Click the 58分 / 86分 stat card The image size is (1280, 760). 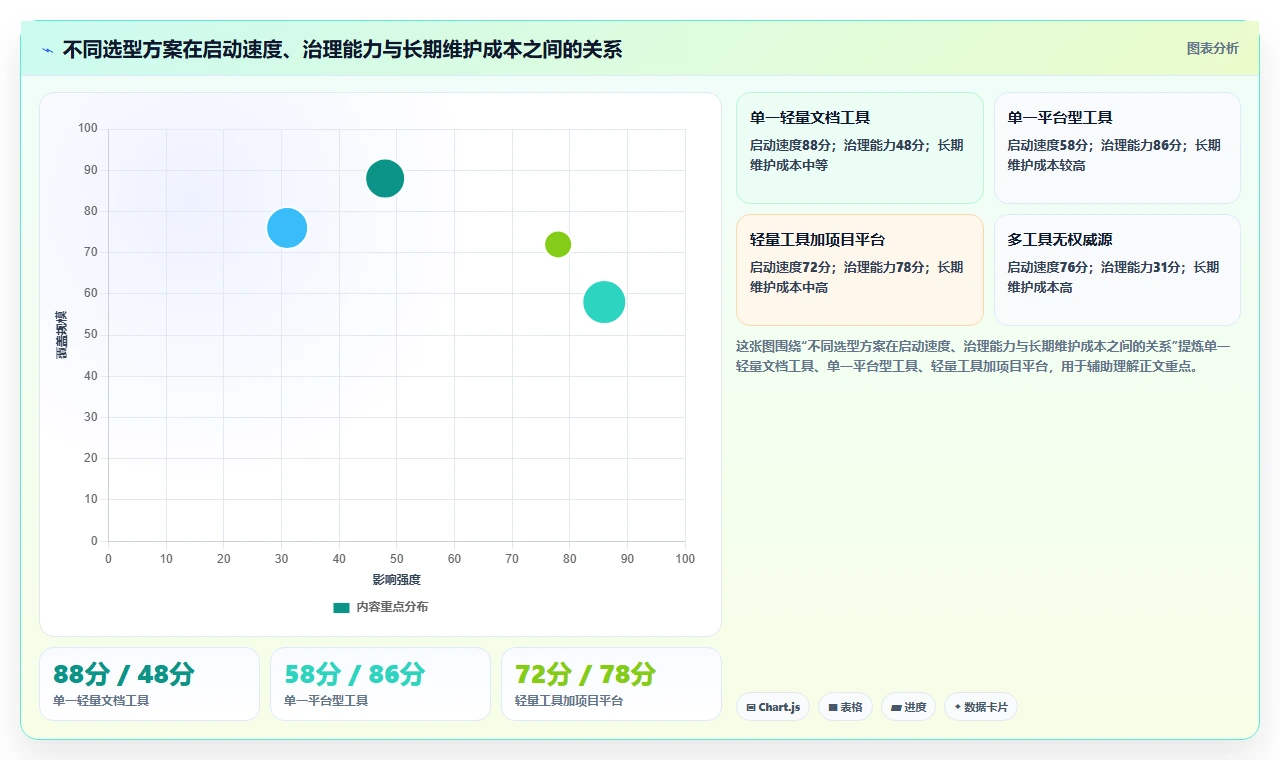point(380,684)
